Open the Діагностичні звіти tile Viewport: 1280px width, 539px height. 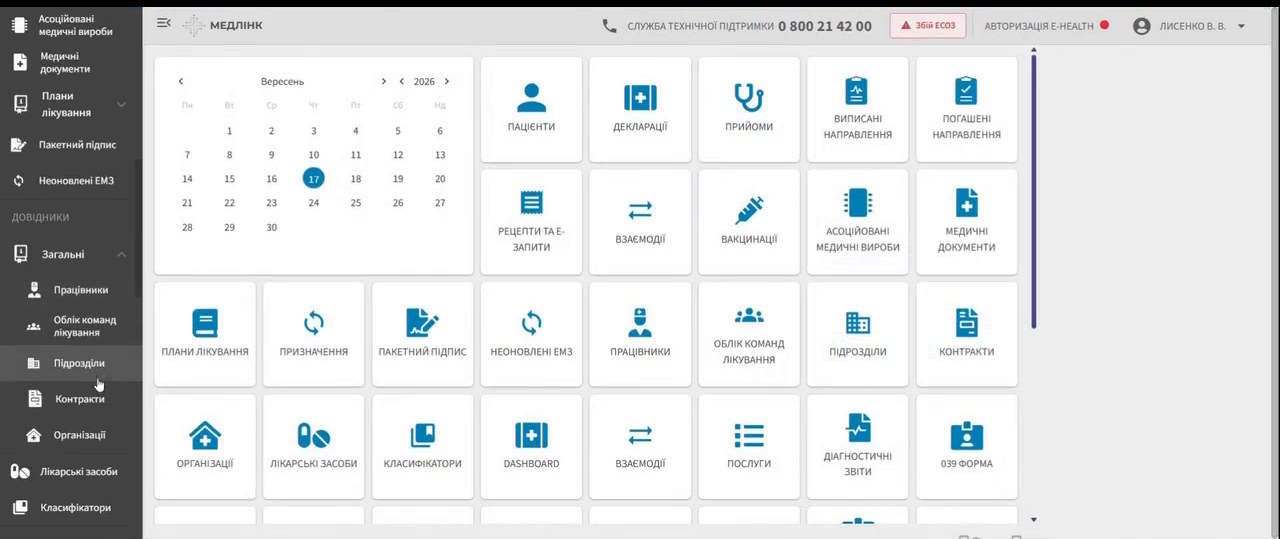tap(858, 446)
